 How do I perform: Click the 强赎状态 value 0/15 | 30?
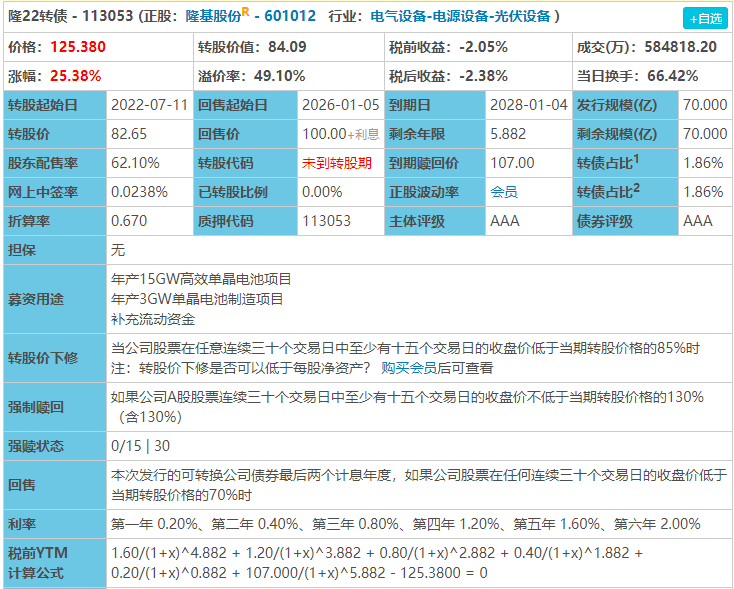140,446
